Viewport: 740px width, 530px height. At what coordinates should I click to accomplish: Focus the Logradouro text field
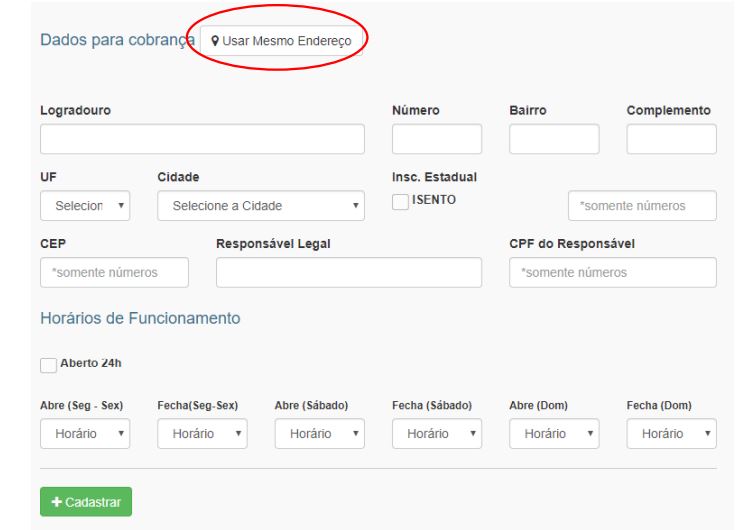point(203,139)
